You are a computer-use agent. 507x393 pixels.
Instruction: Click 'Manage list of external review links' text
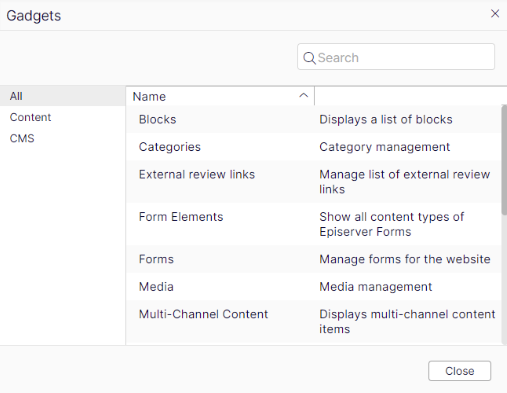click(x=405, y=182)
